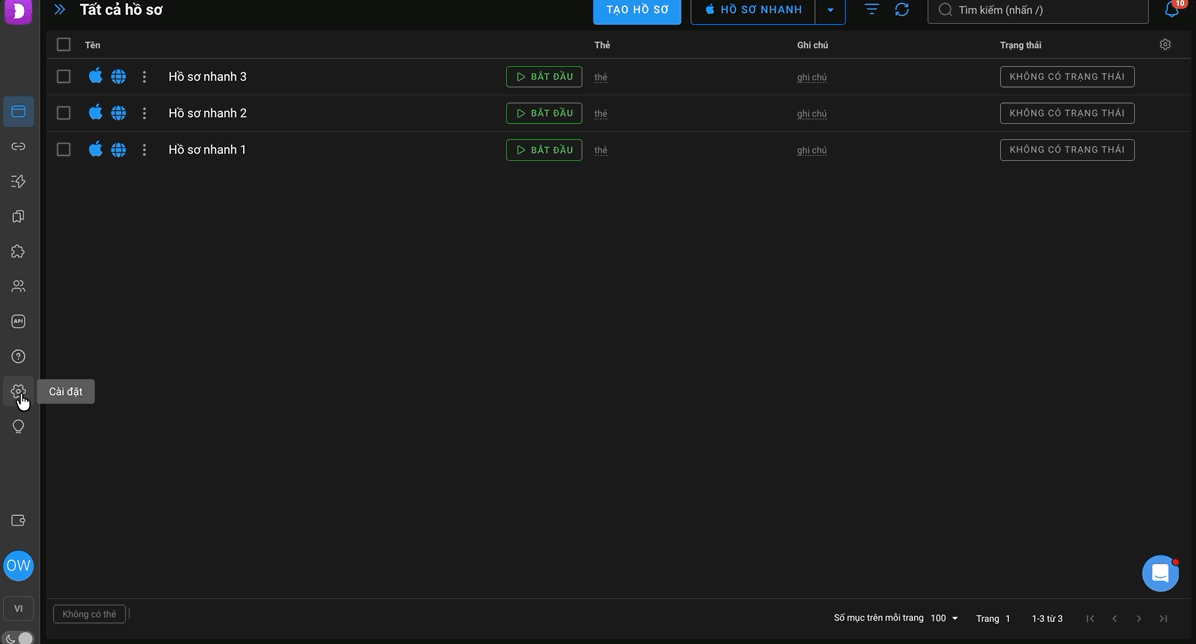Image resolution: width=1196 pixels, height=644 pixels.
Task: Open the team users icon in sidebar
Action: [x=18, y=286]
